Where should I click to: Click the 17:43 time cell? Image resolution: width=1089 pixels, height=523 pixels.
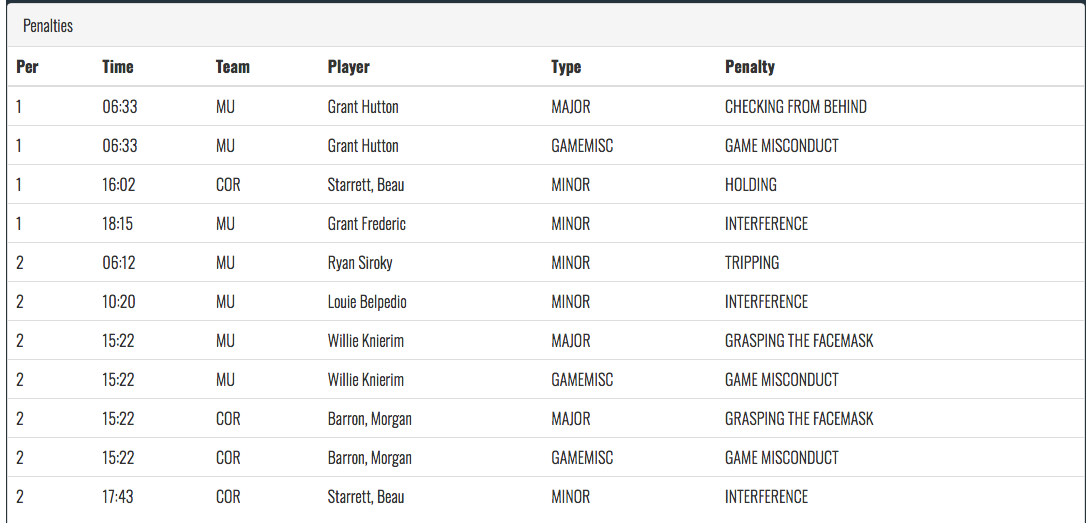[119, 497]
